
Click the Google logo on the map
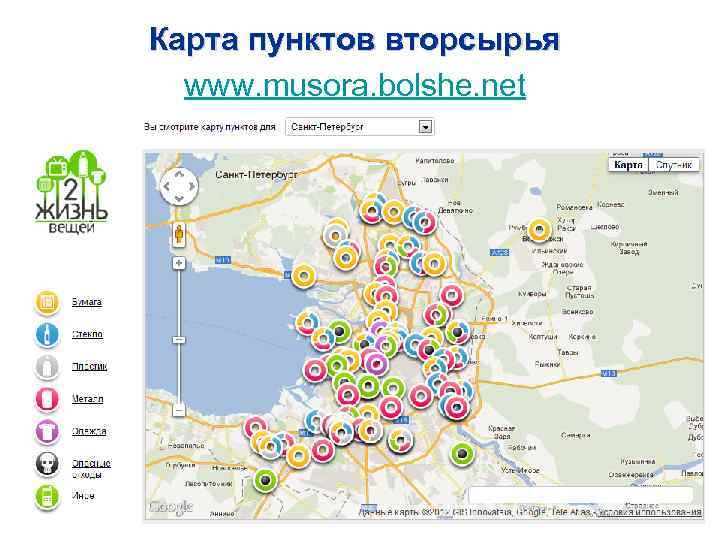point(170,506)
